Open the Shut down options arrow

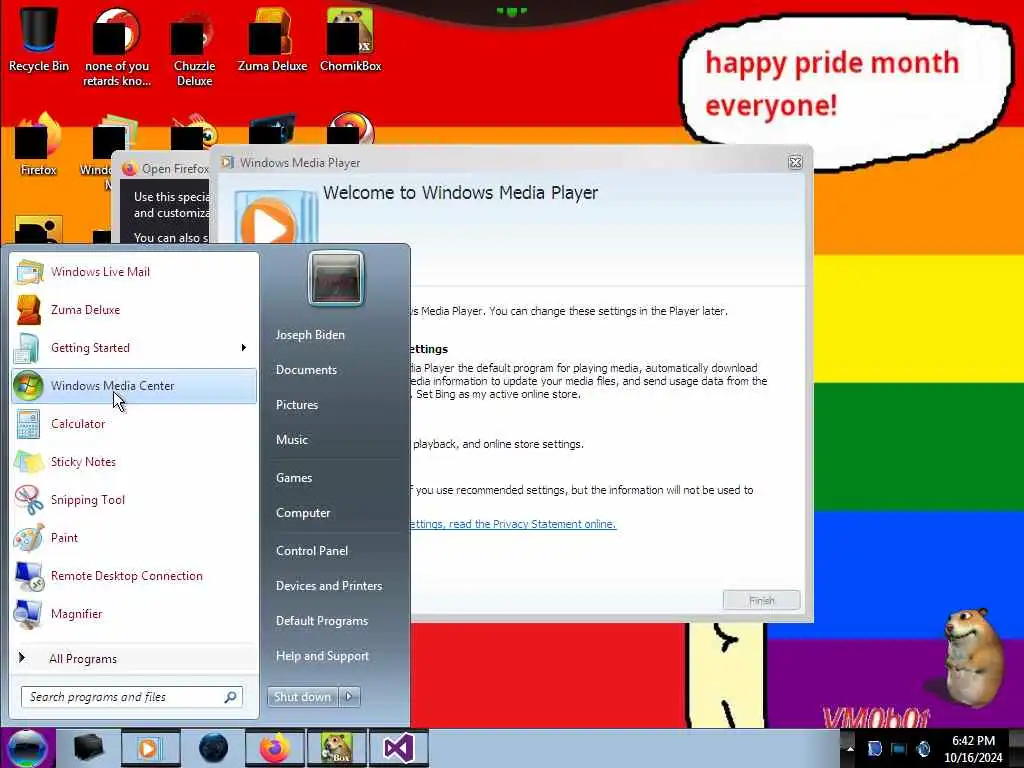coord(349,697)
